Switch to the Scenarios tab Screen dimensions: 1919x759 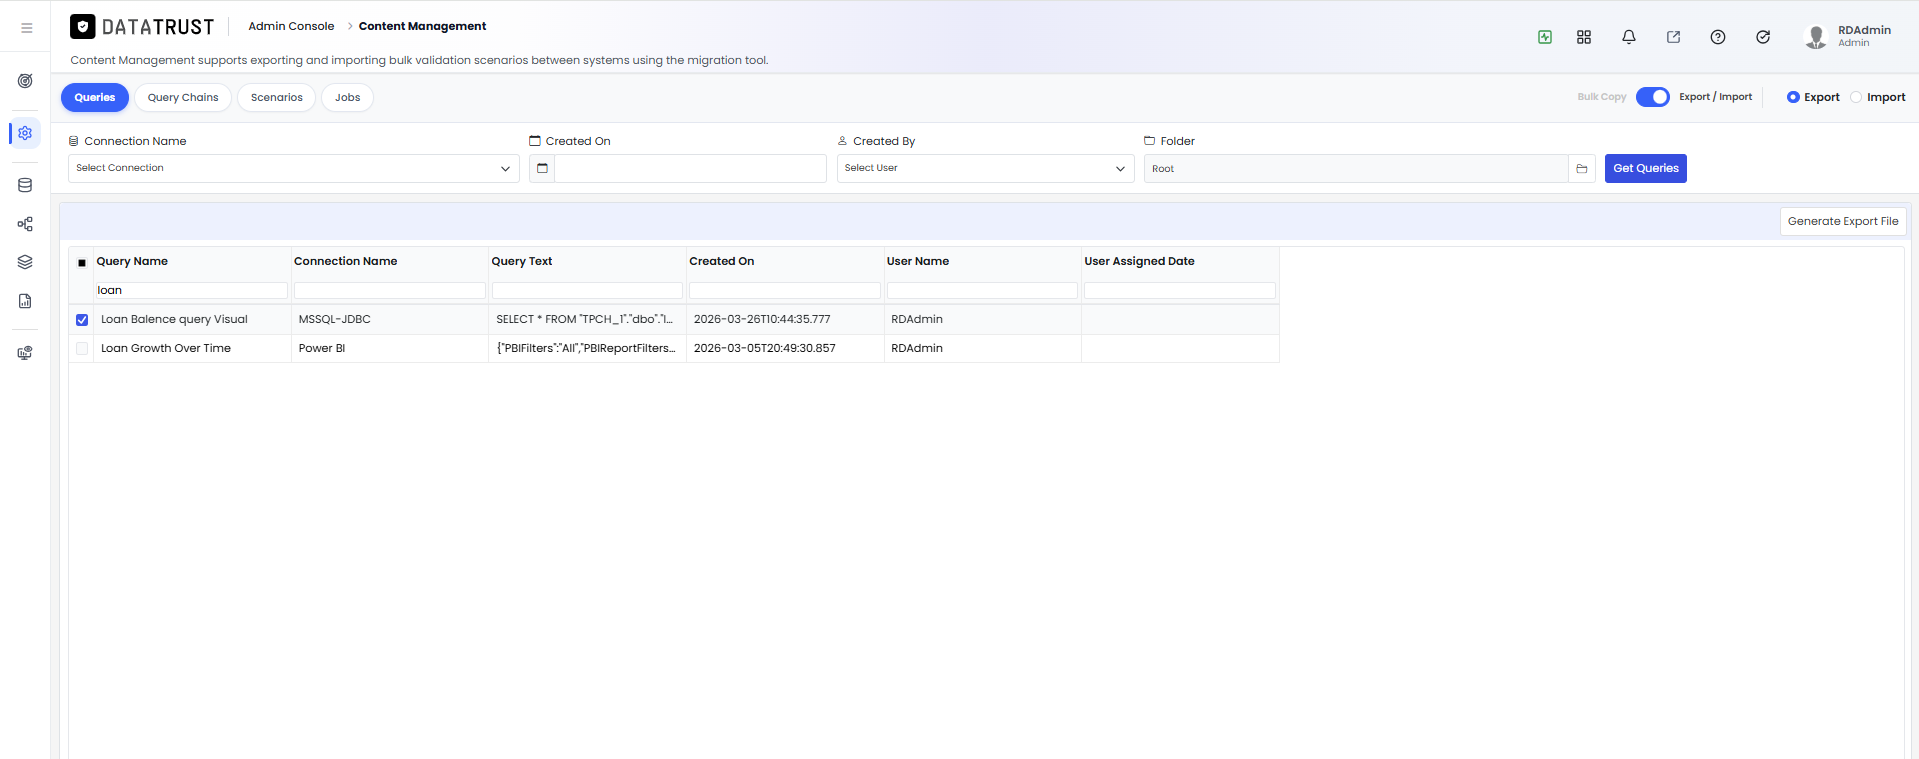tap(277, 97)
